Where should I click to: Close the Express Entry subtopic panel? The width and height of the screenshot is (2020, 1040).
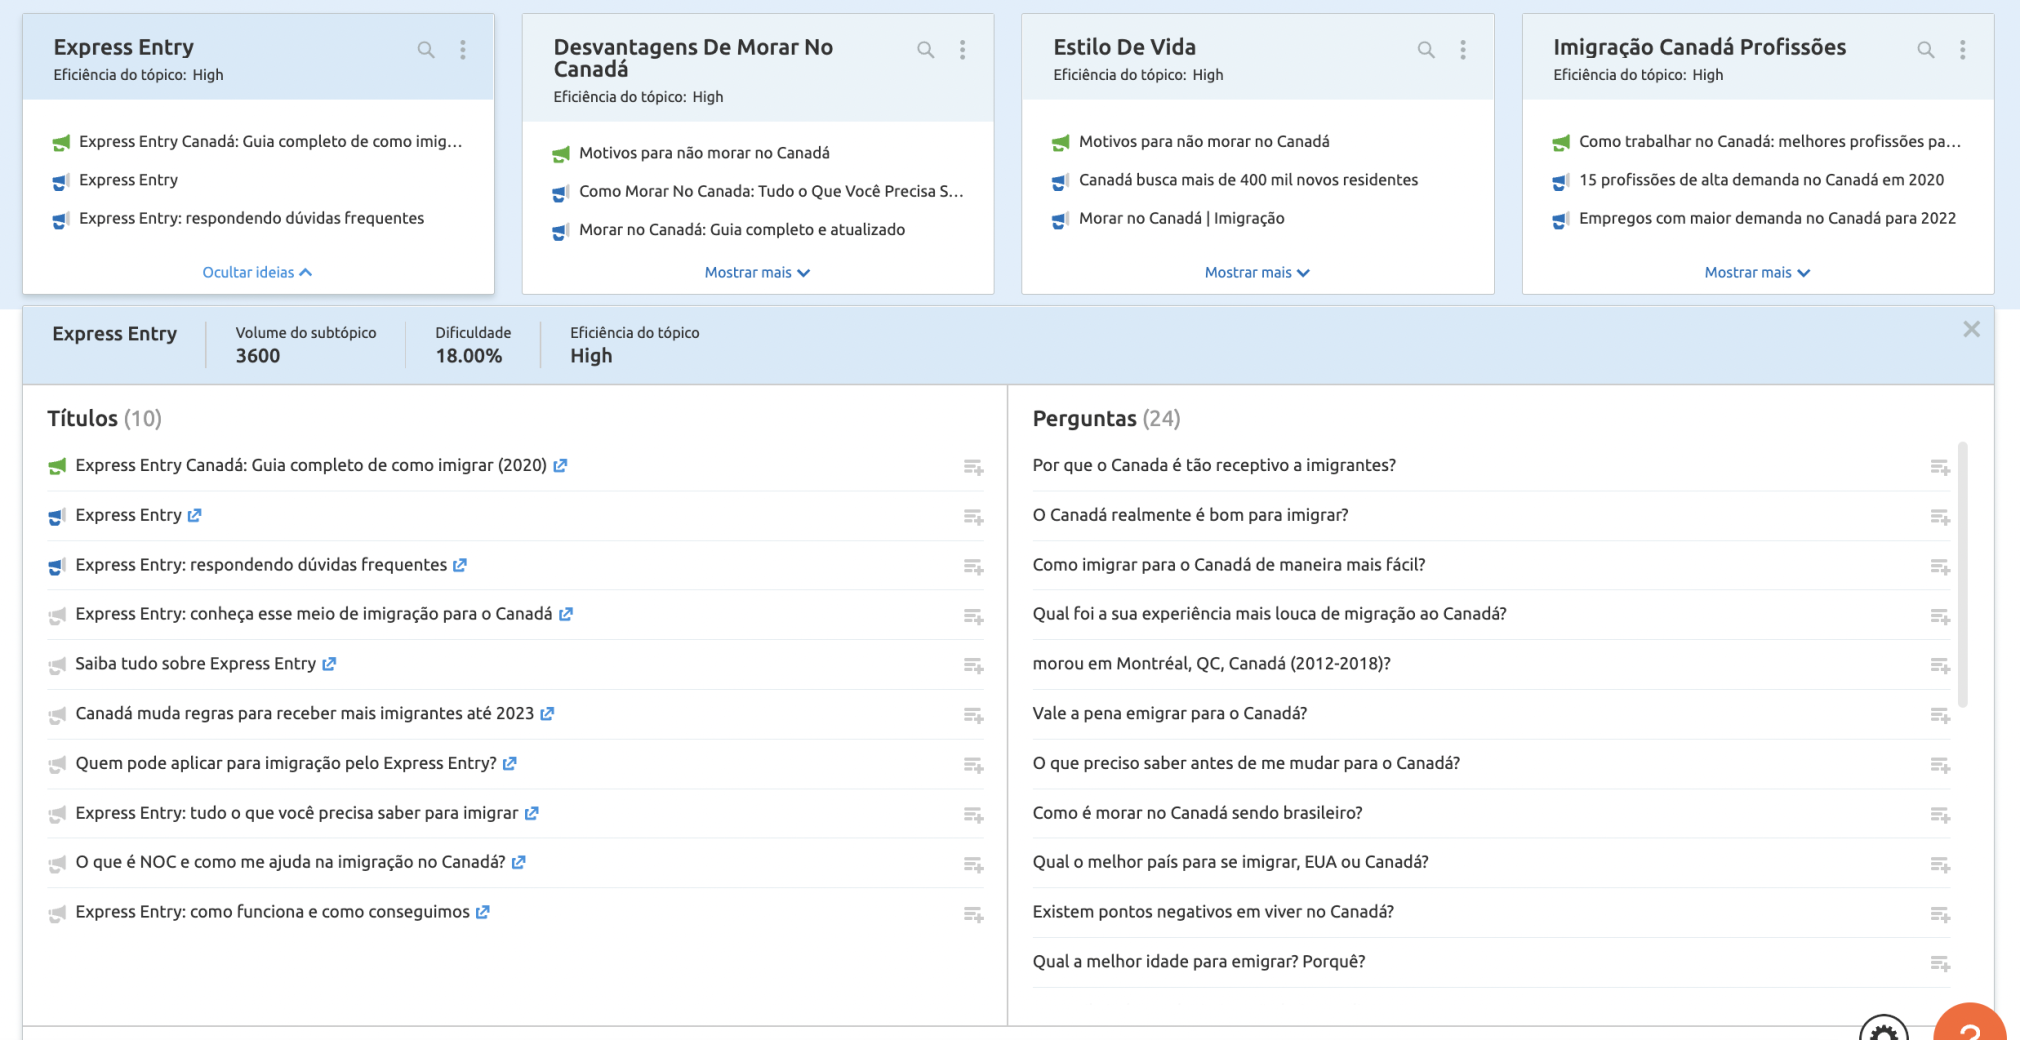1972,329
